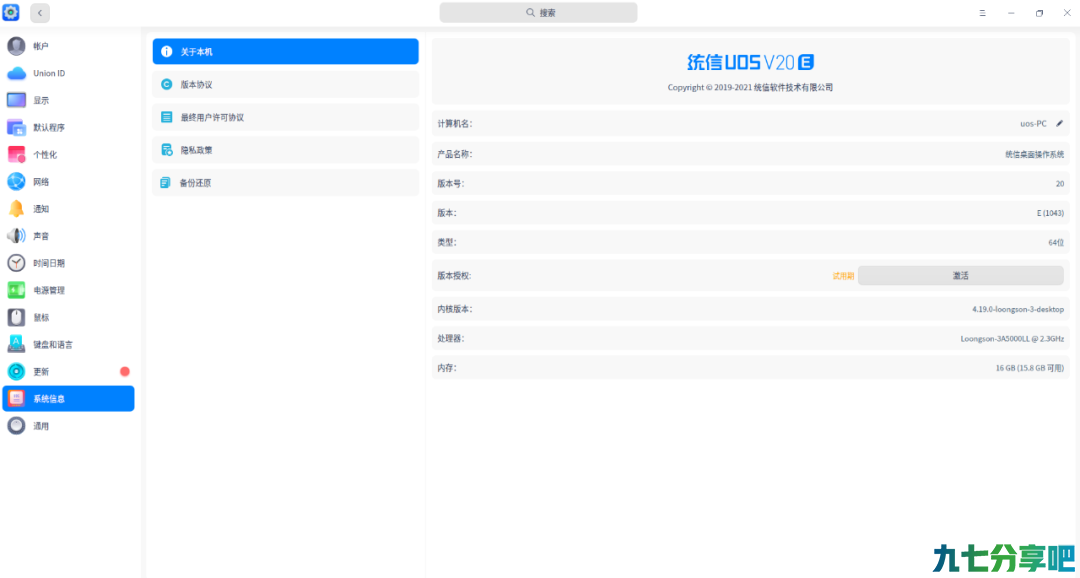Minimize the control center window
This screenshot has height=578, width=1080.
(1011, 12)
